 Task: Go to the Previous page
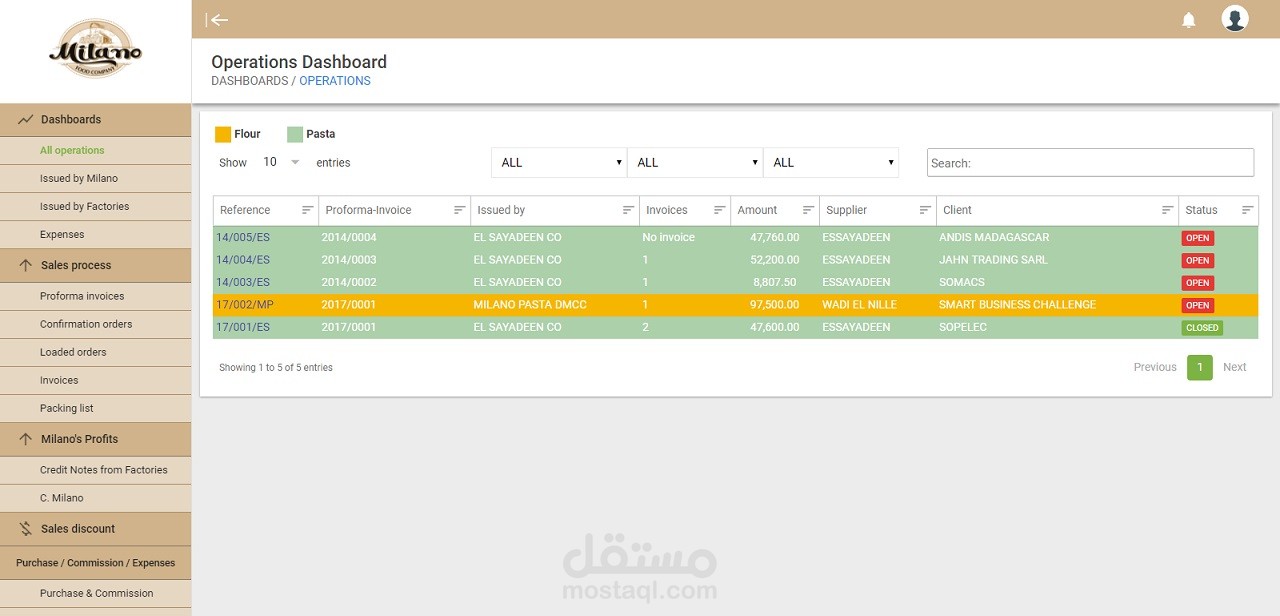pyautogui.click(x=1155, y=368)
